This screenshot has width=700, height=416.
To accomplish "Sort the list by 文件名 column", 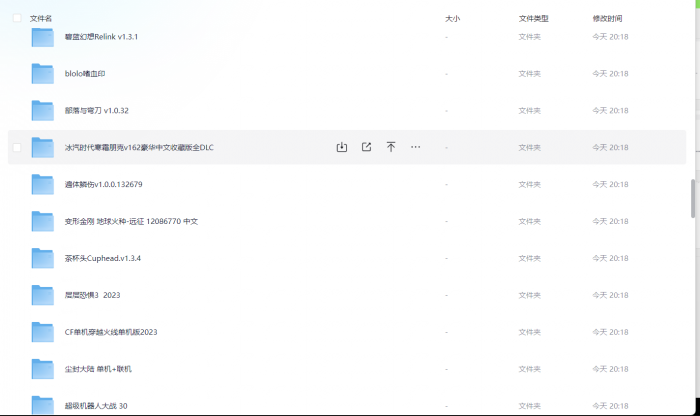I will (41, 18).
